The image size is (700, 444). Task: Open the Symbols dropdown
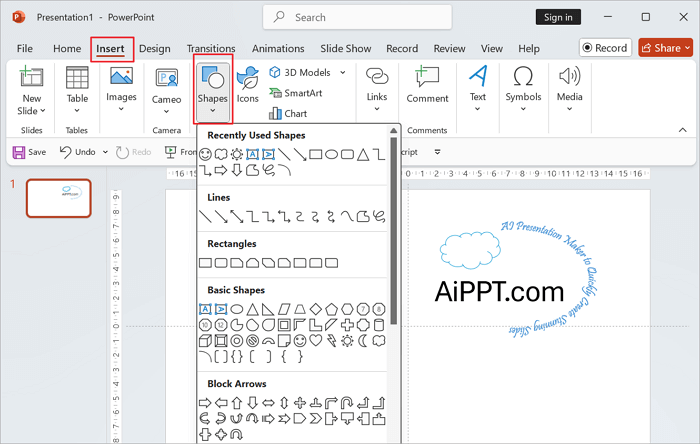[x=523, y=89]
